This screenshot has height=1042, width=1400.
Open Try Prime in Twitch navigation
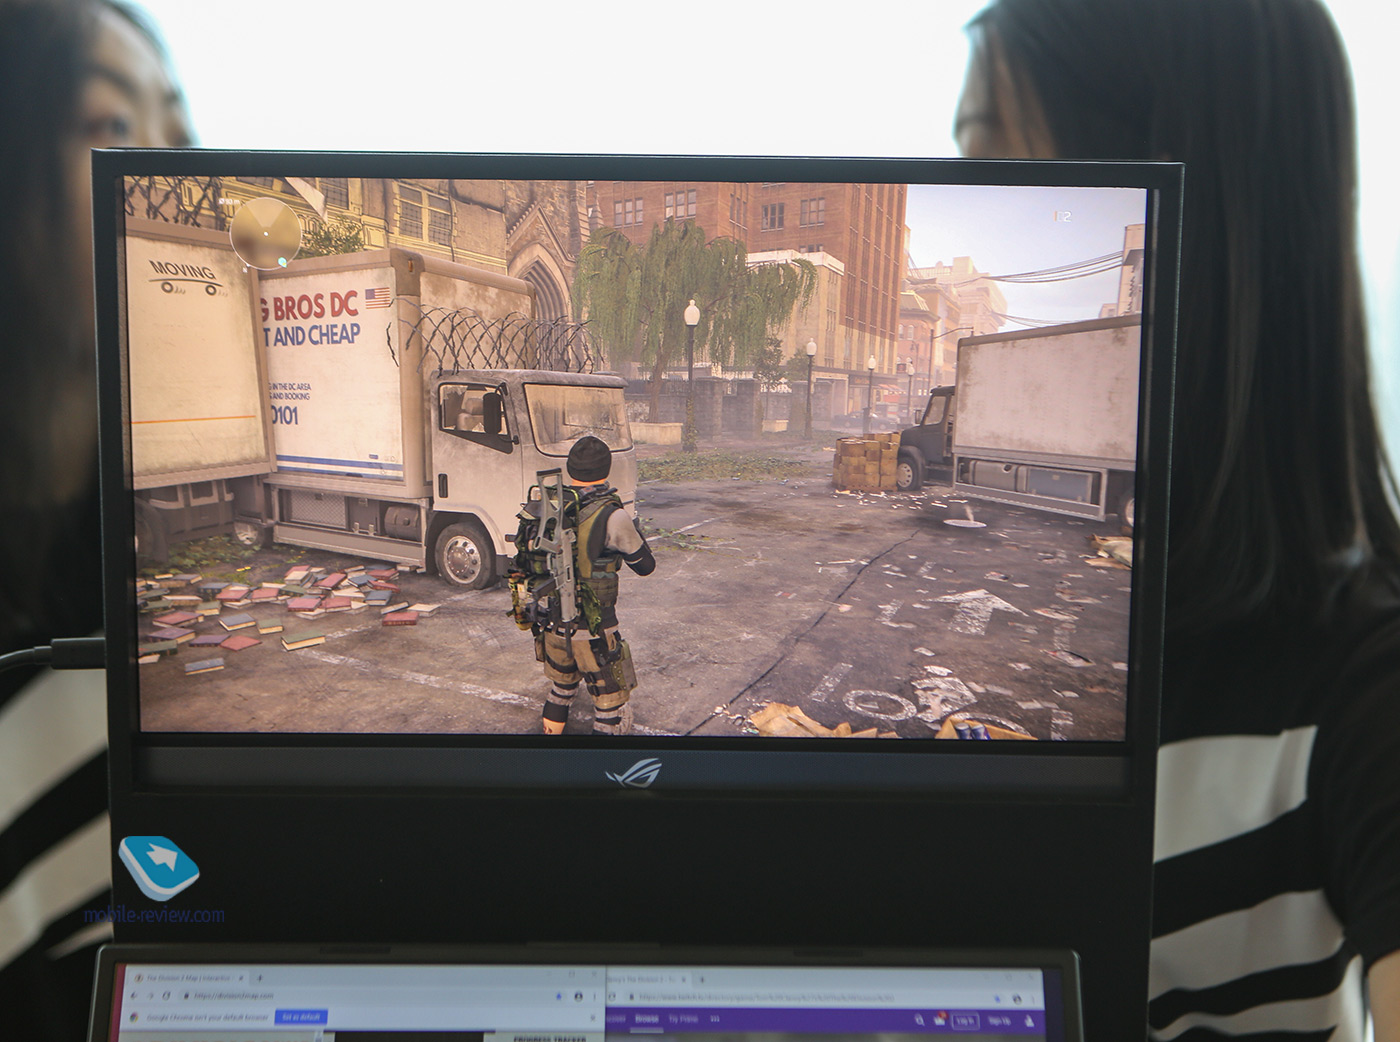683,1019
